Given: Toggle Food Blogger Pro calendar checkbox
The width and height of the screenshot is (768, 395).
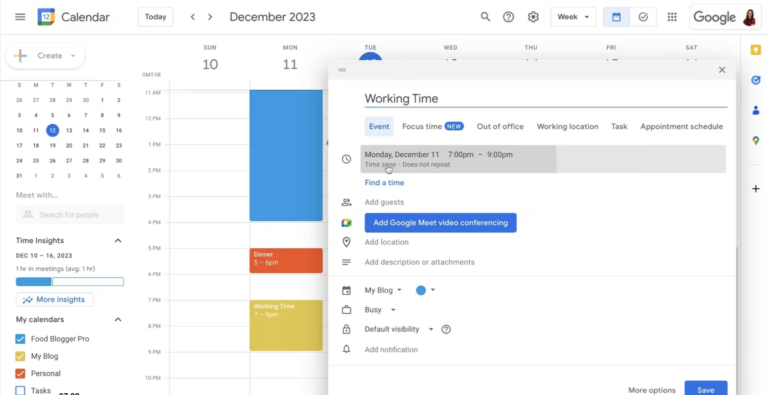Looking at the screenshot, I should tap(20, 339).
